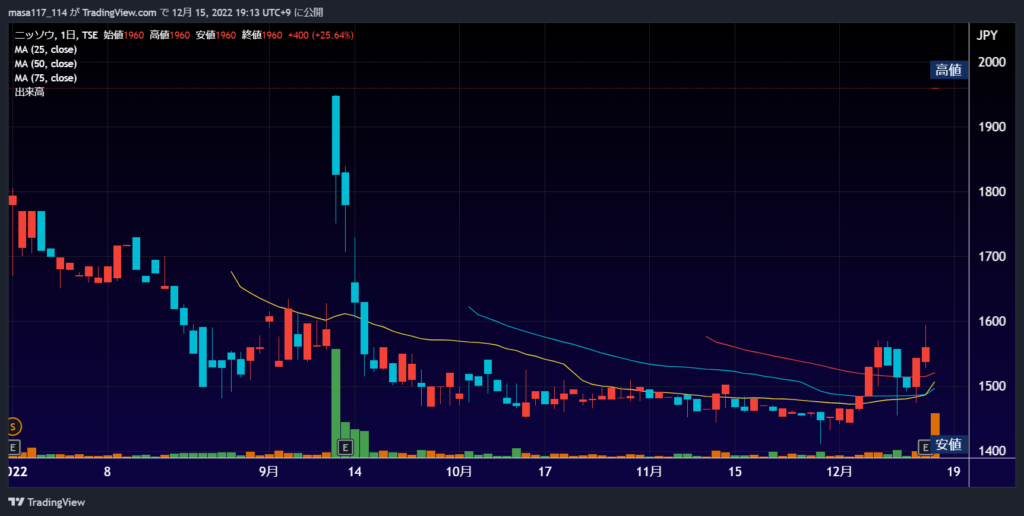This screenshot has width=1024, height=516.
Task: Click the ニッソウ, 1日, TSE symbol title
Action: click(56, 35)
